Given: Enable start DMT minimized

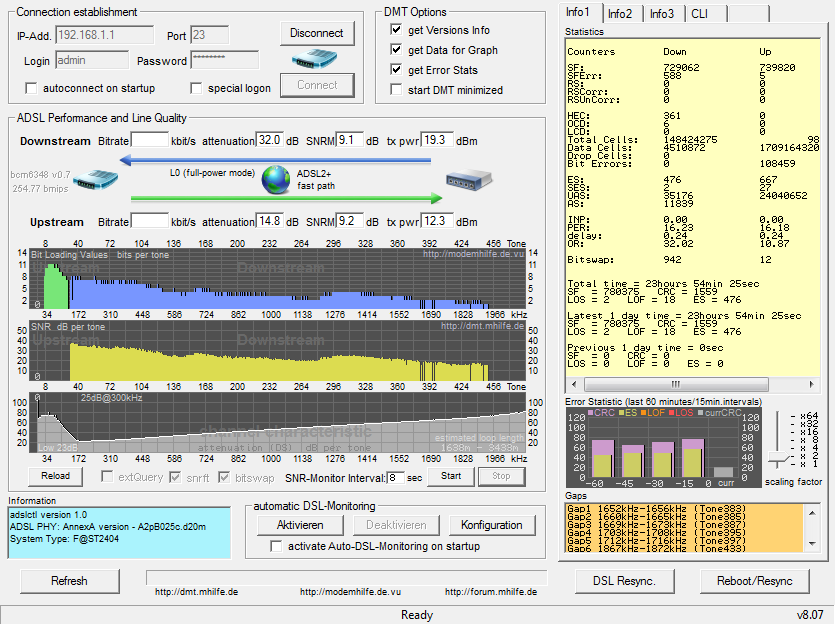Looking at the screenshot, I should (396, 90).
